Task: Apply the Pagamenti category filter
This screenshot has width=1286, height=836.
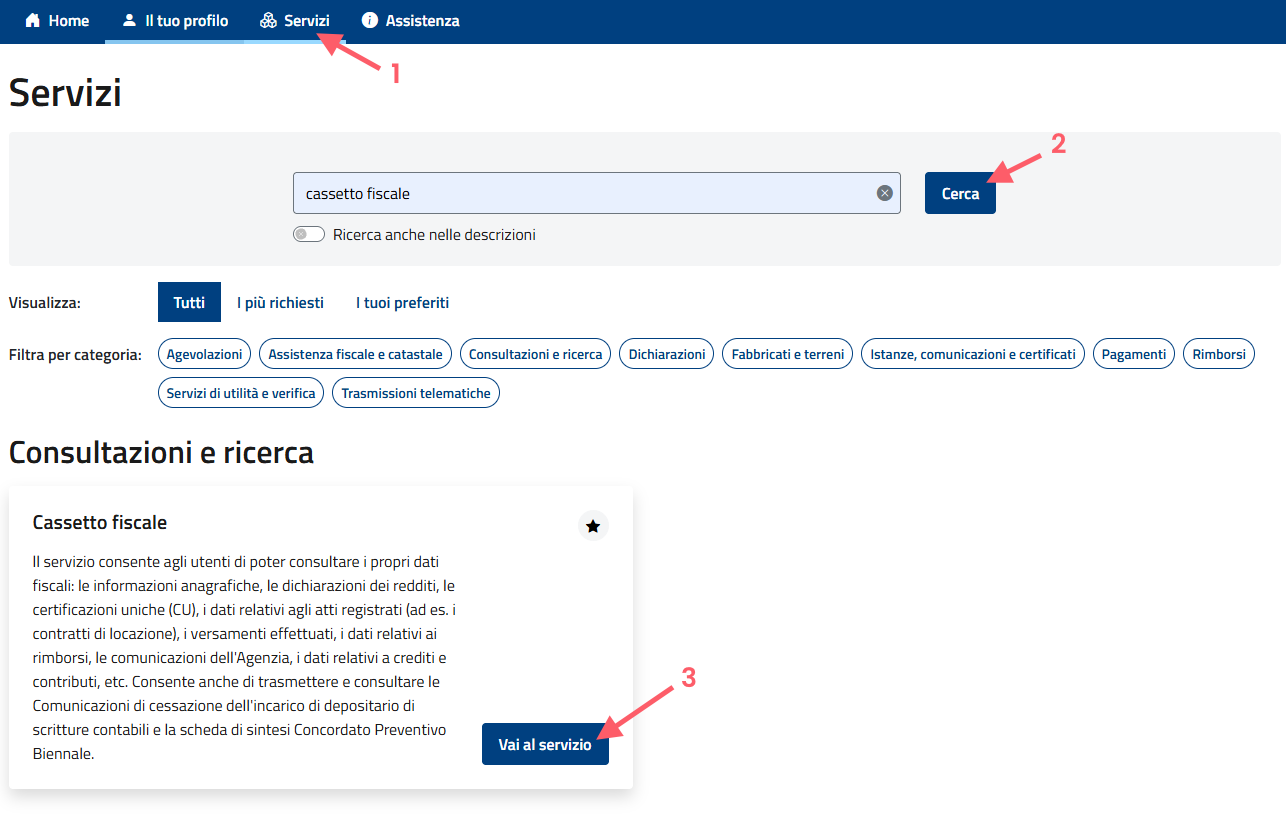Action: [x=1133, y=353]
